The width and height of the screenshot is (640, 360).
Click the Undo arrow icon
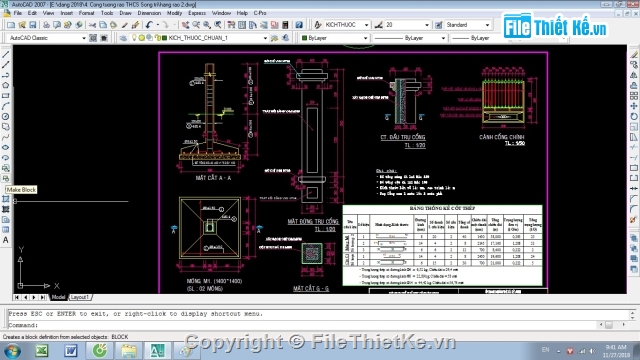coord(149,25)
